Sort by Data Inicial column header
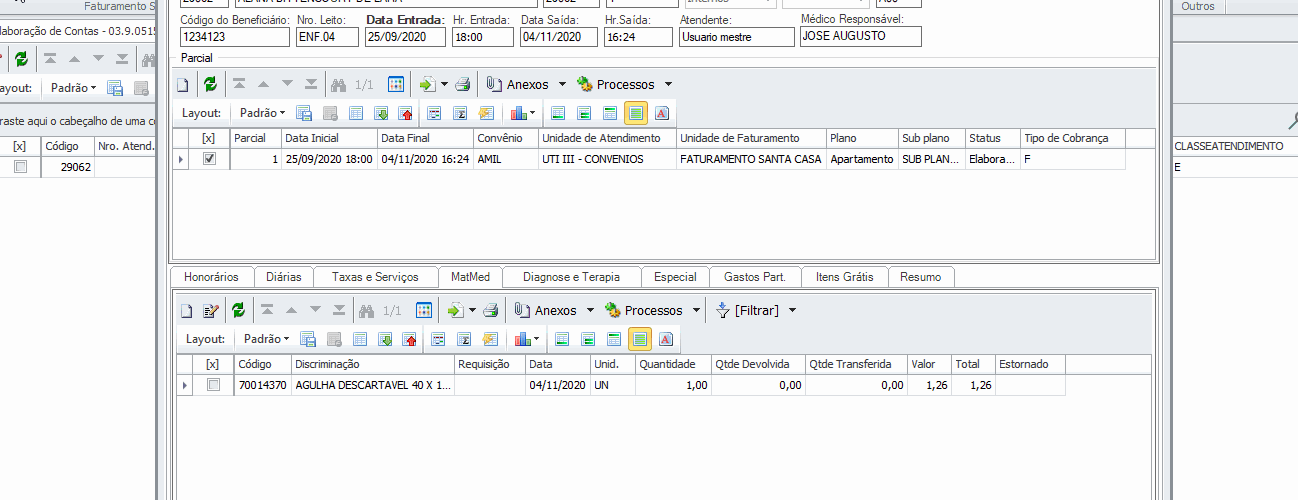This screenshot has width=1298, height=500. 328,138
